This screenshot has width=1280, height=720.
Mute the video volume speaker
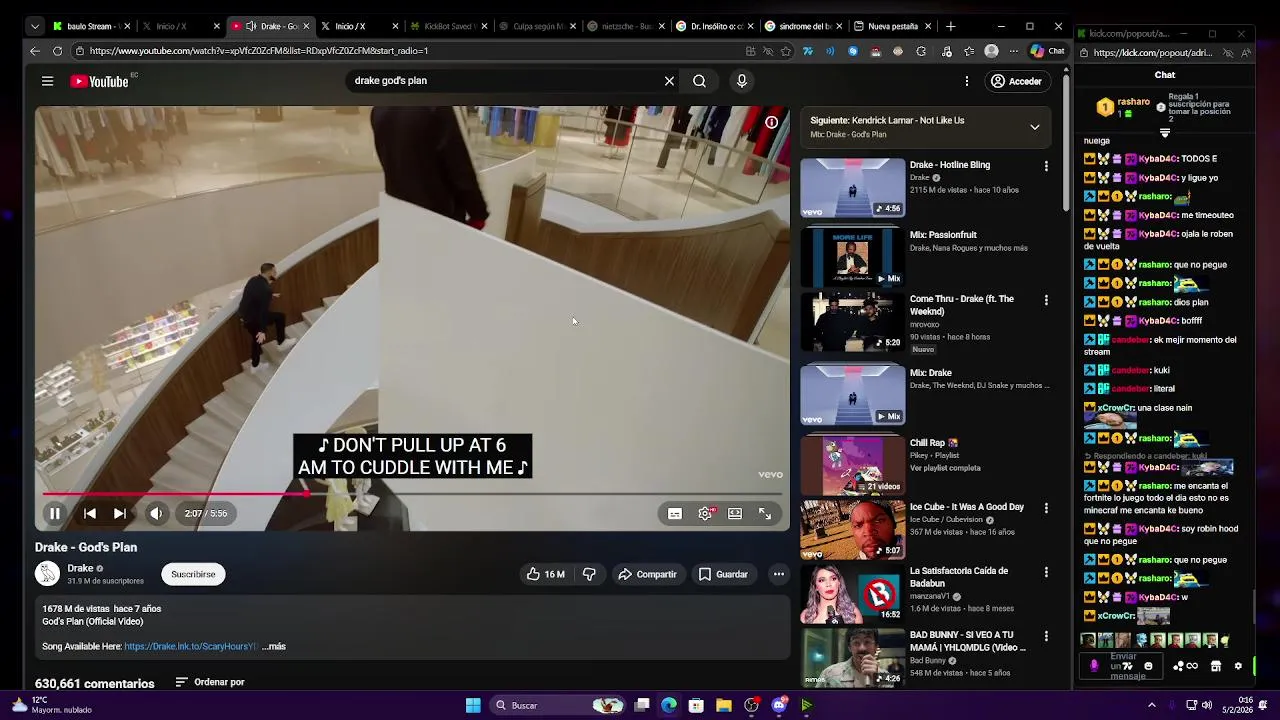coord(156,513)
